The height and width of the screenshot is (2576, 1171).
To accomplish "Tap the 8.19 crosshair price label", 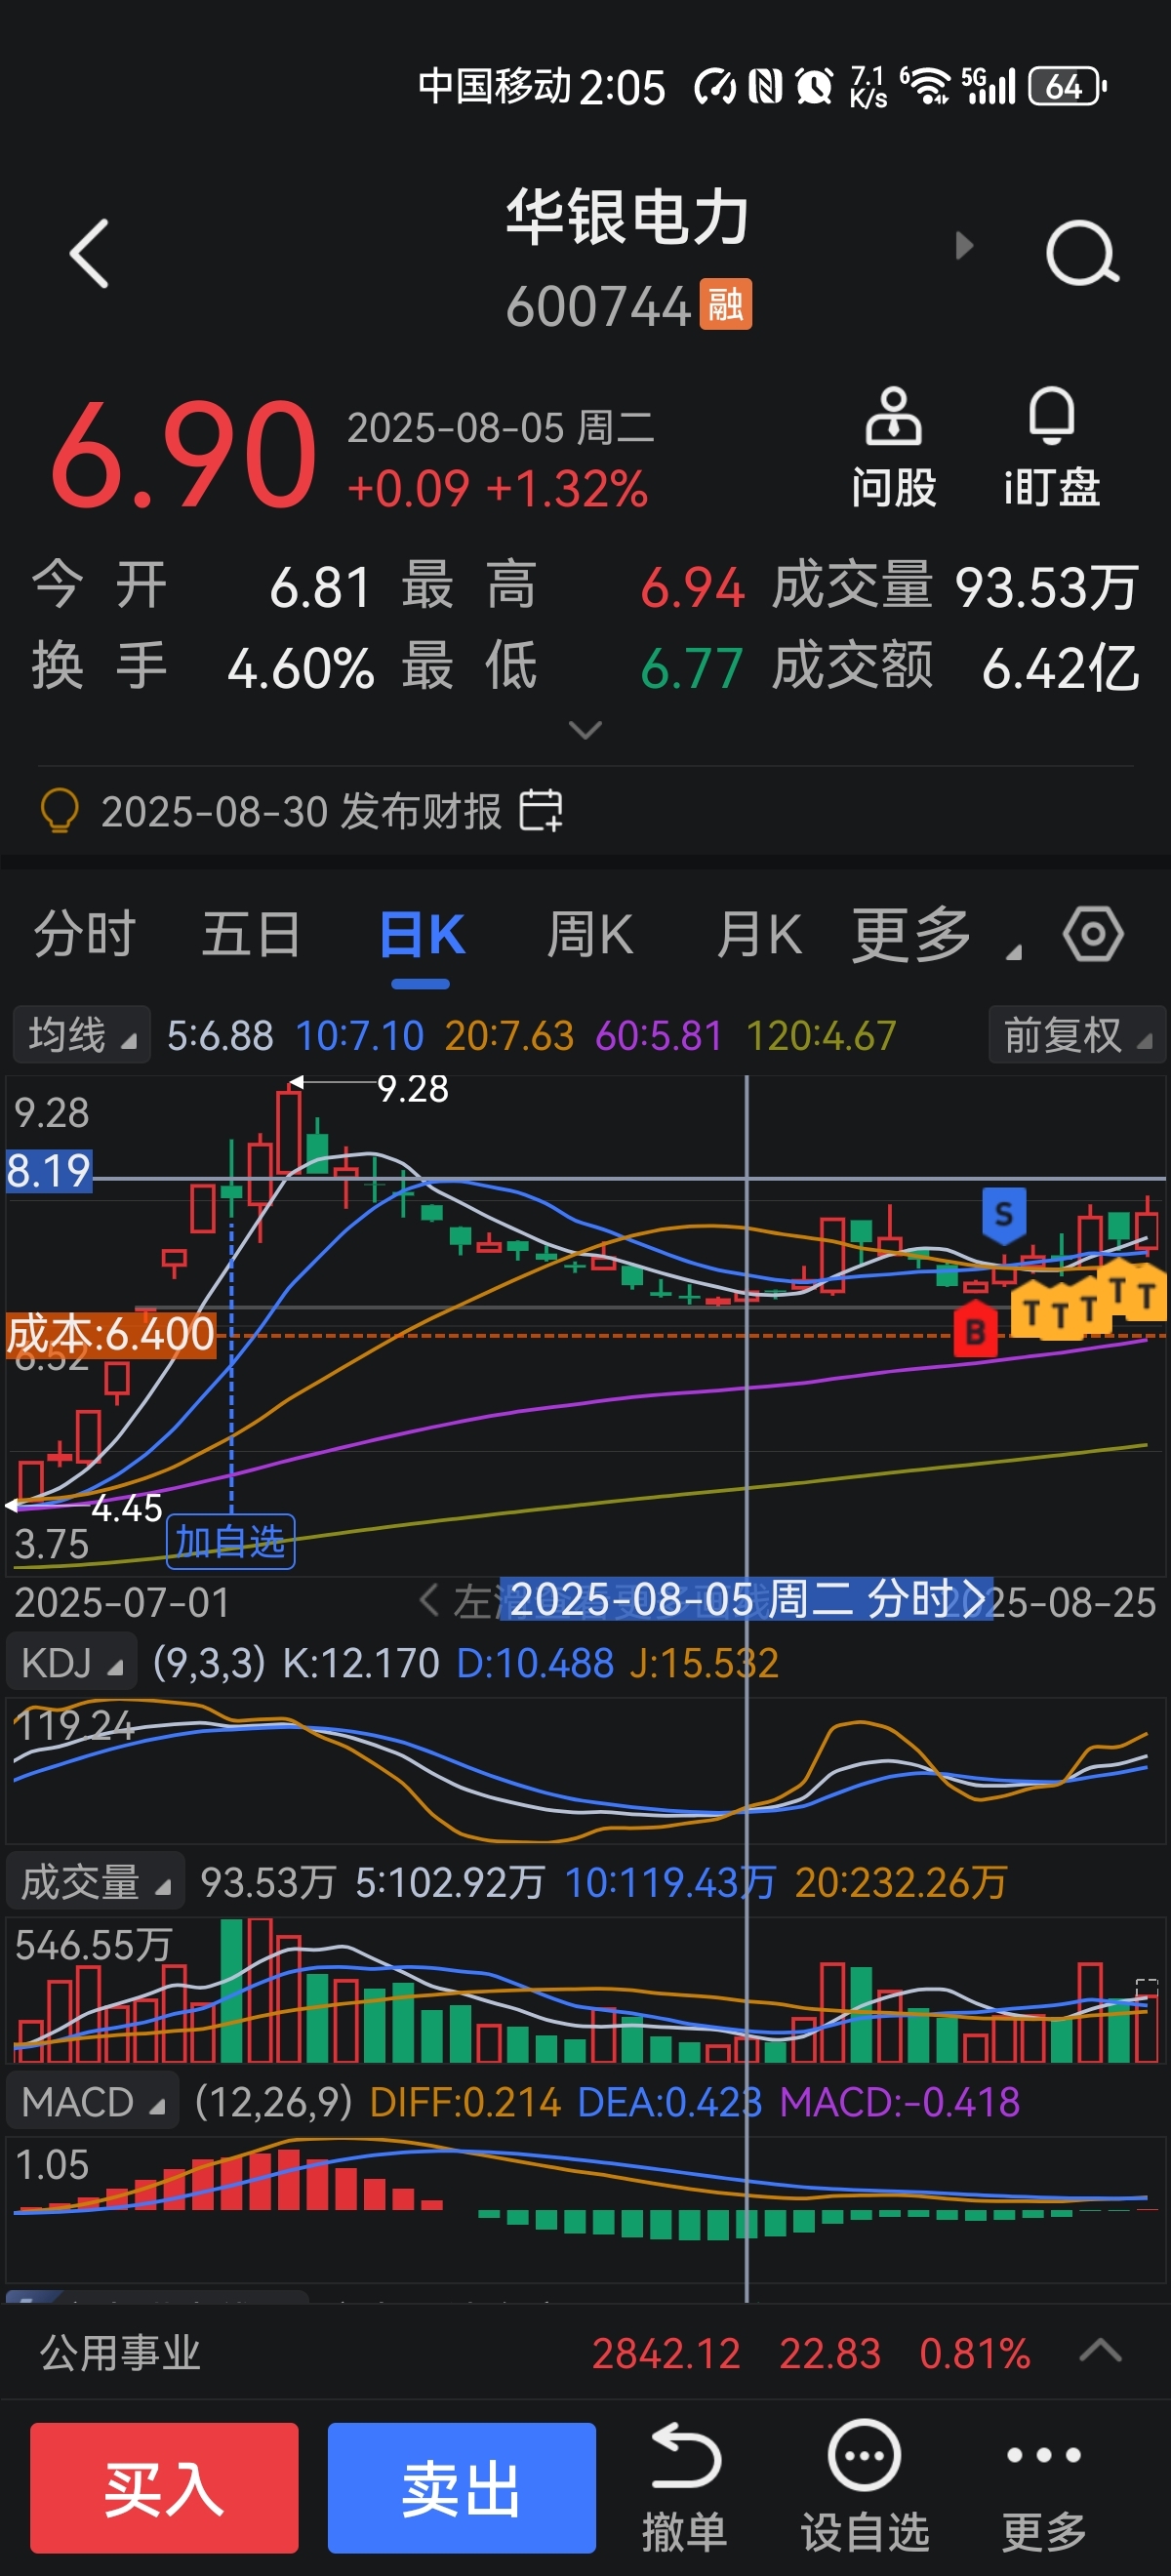I will (x=49, y=1171).
